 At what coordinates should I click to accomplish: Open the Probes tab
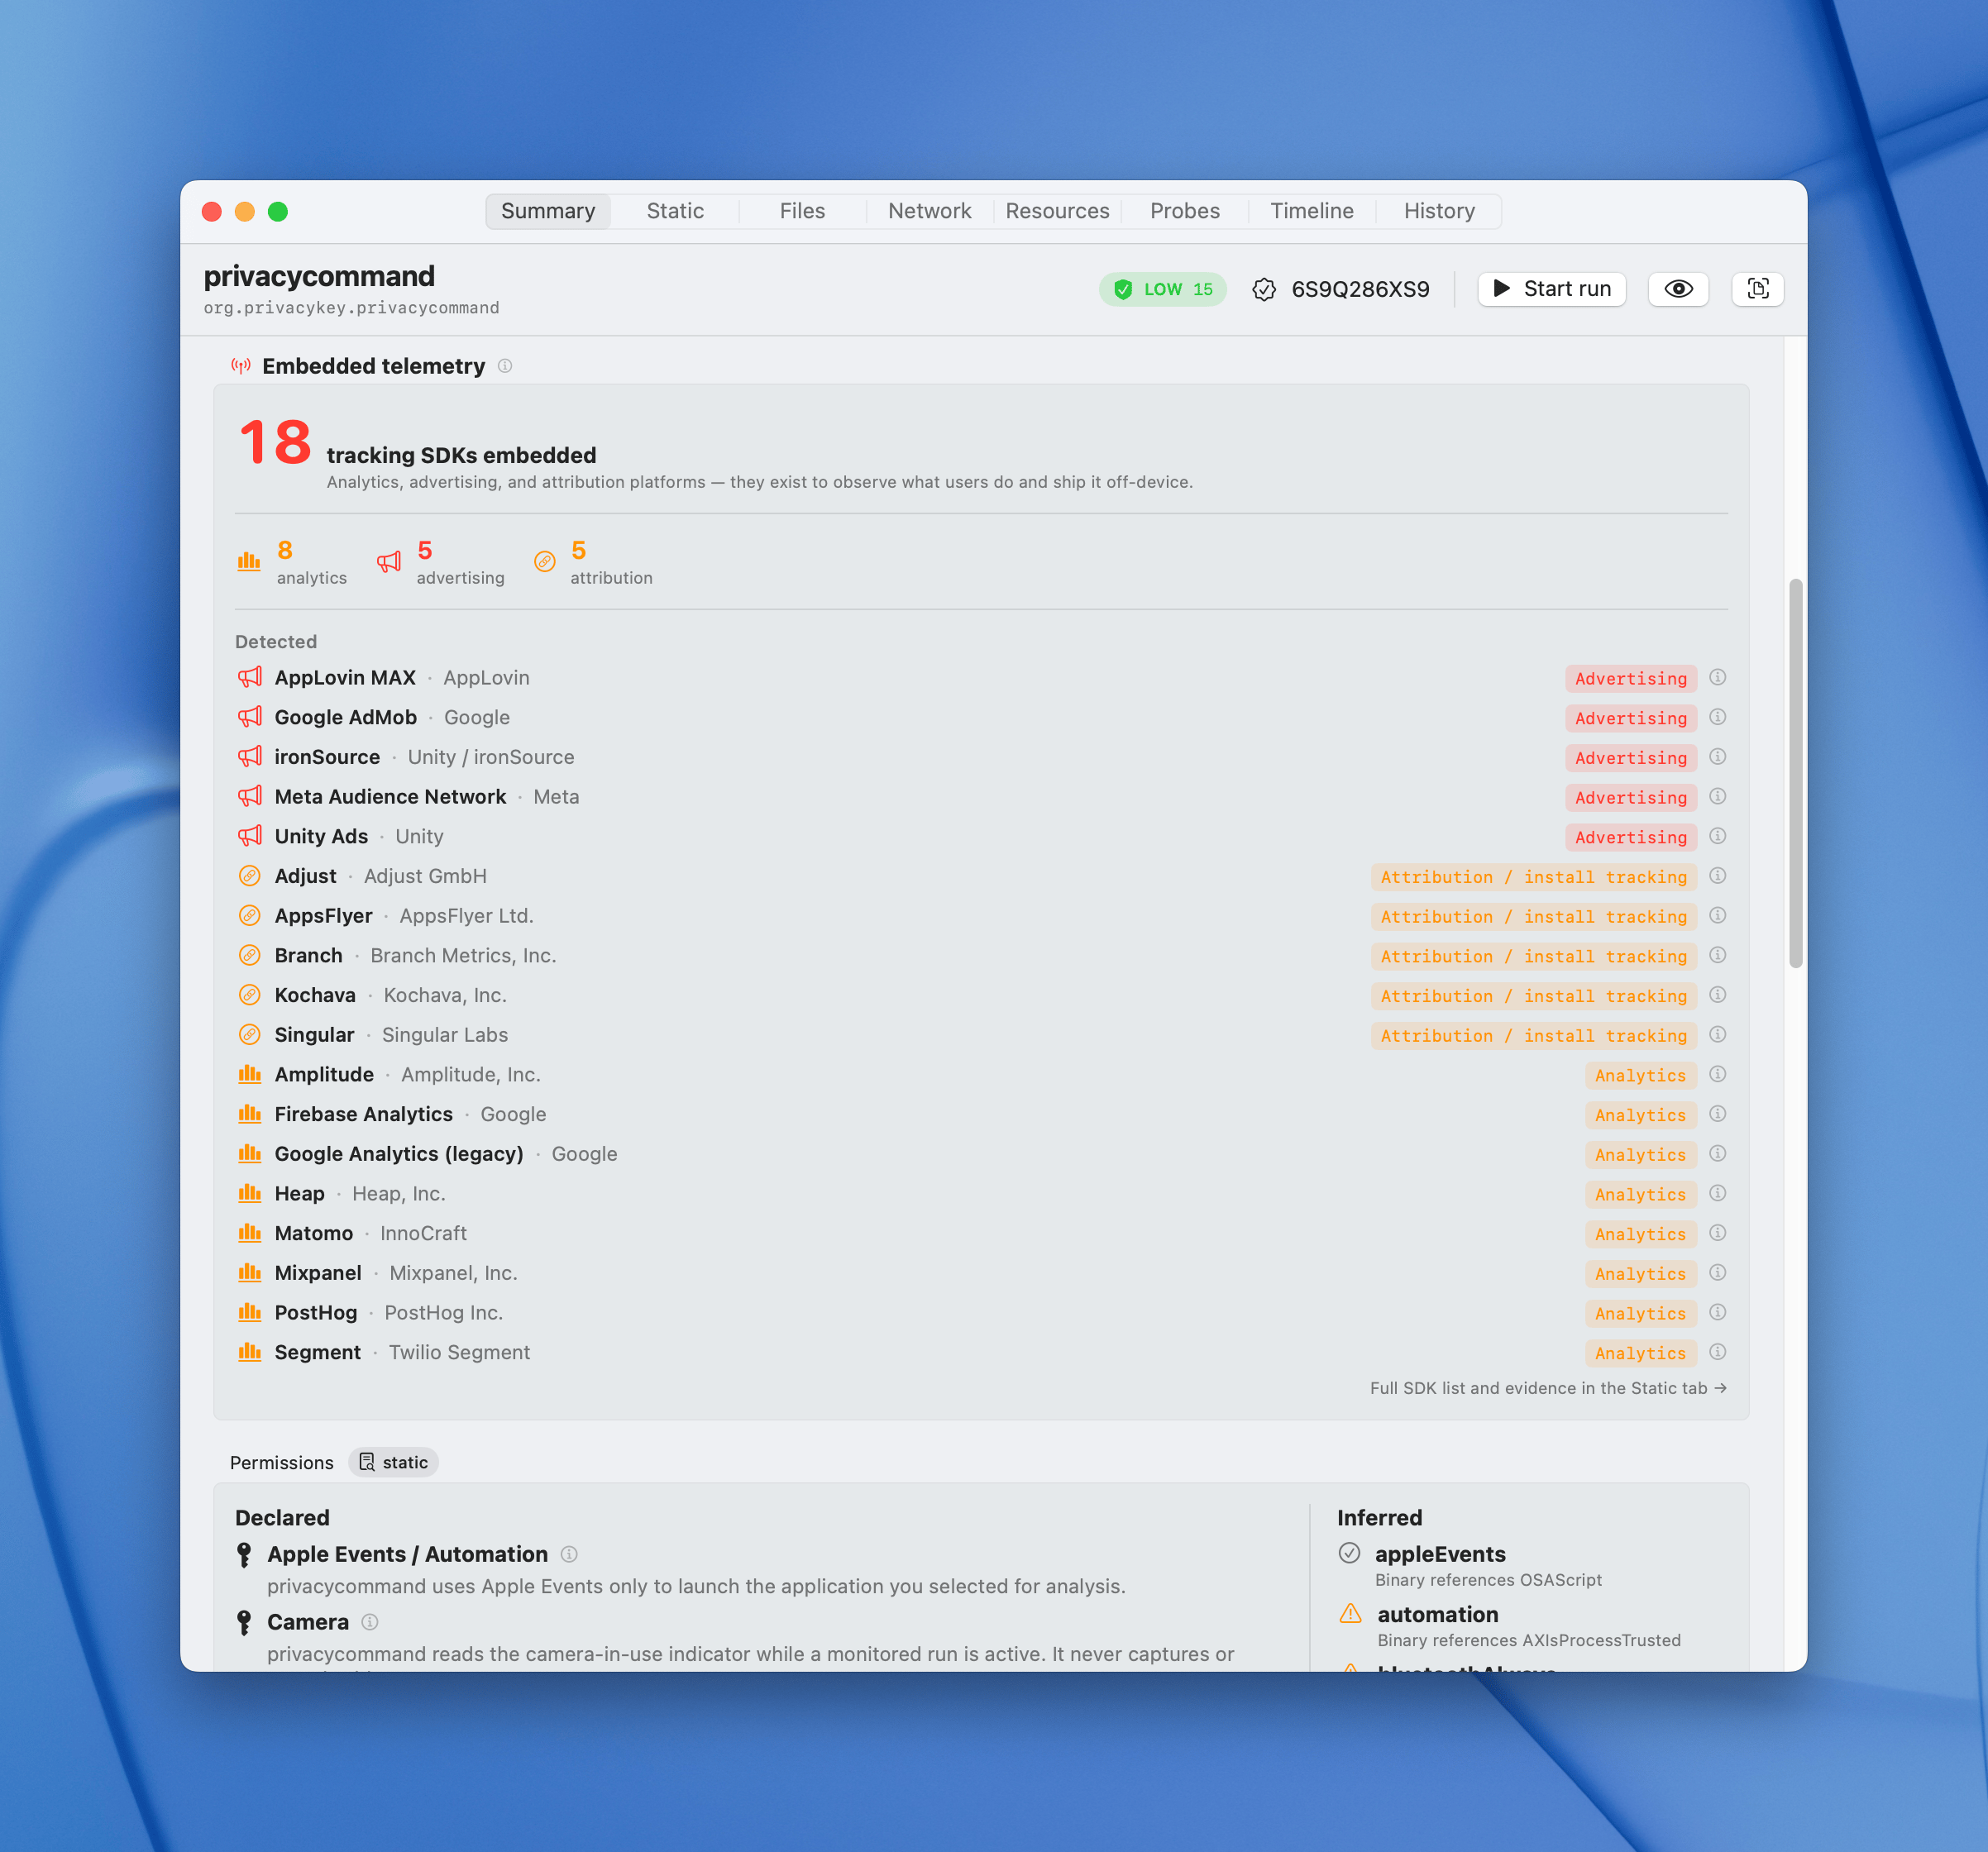coord(1185,211)
